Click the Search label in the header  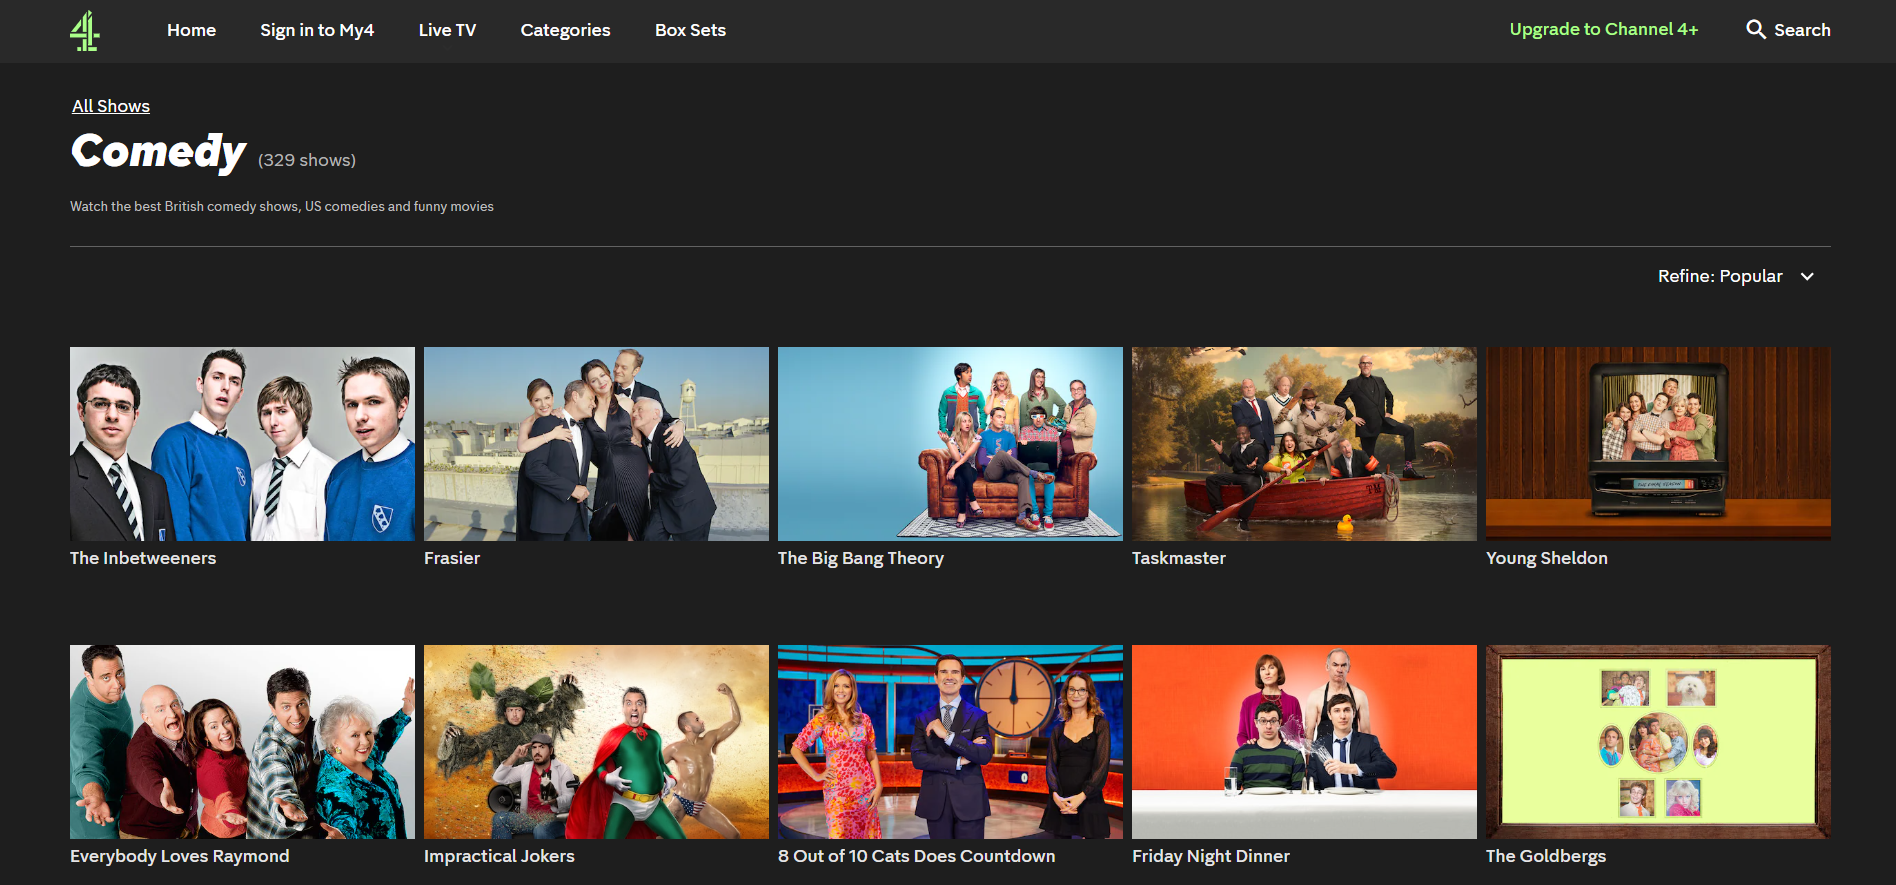1802,30
